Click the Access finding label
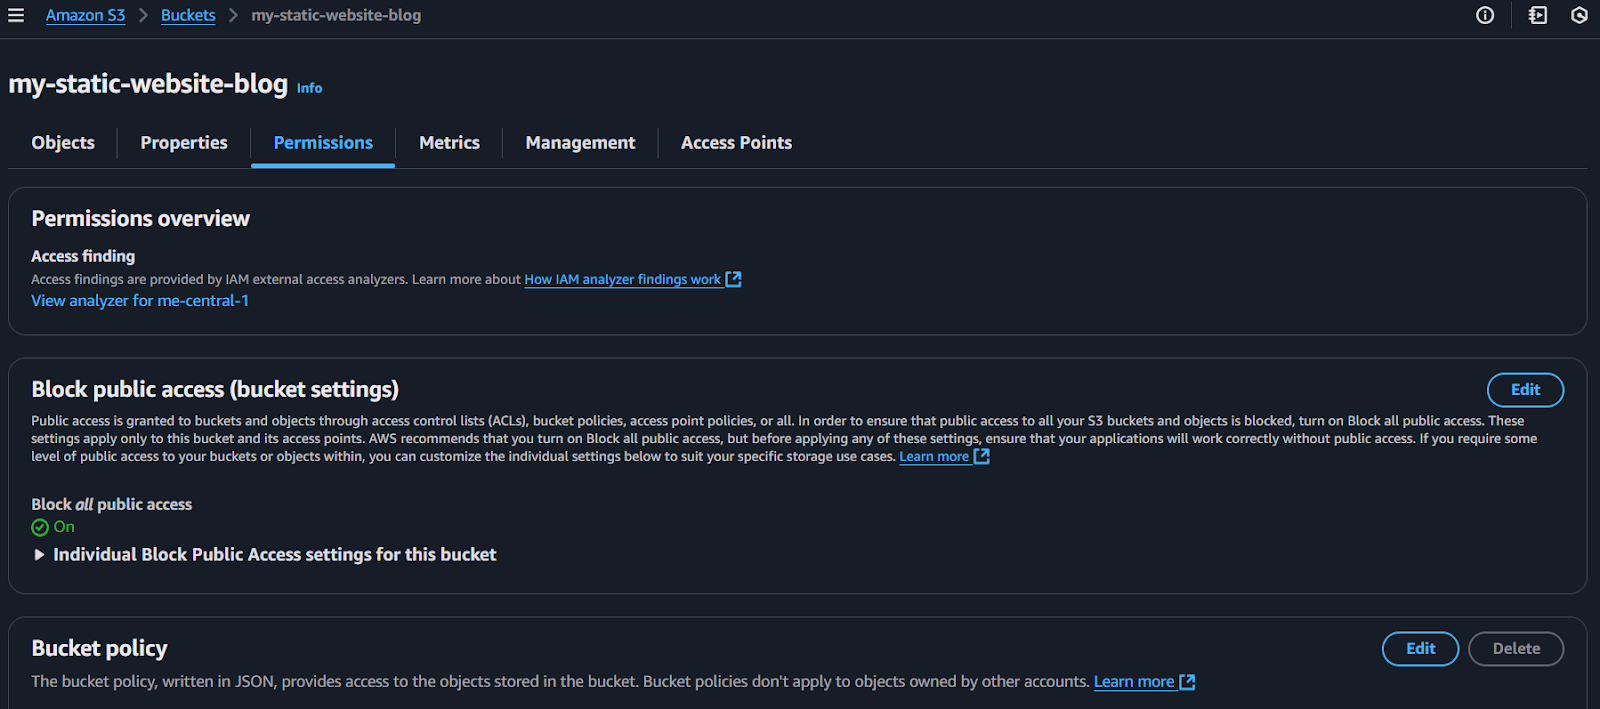 tap(83, 256)
